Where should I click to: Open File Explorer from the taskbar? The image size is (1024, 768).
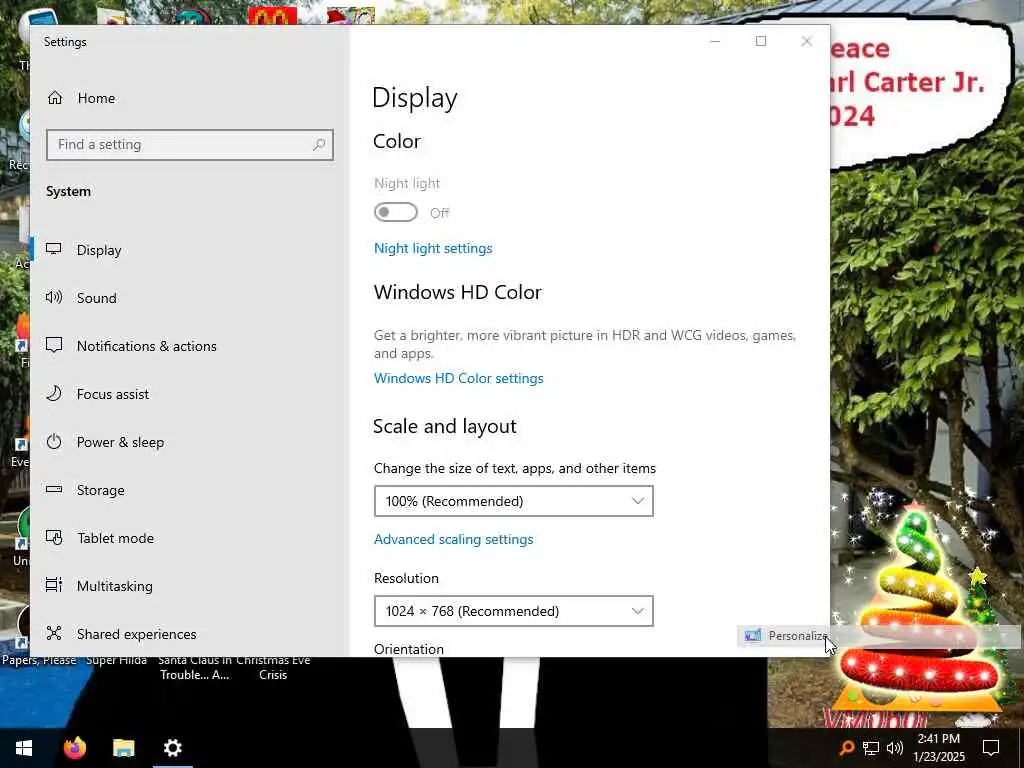pos(123,748)
